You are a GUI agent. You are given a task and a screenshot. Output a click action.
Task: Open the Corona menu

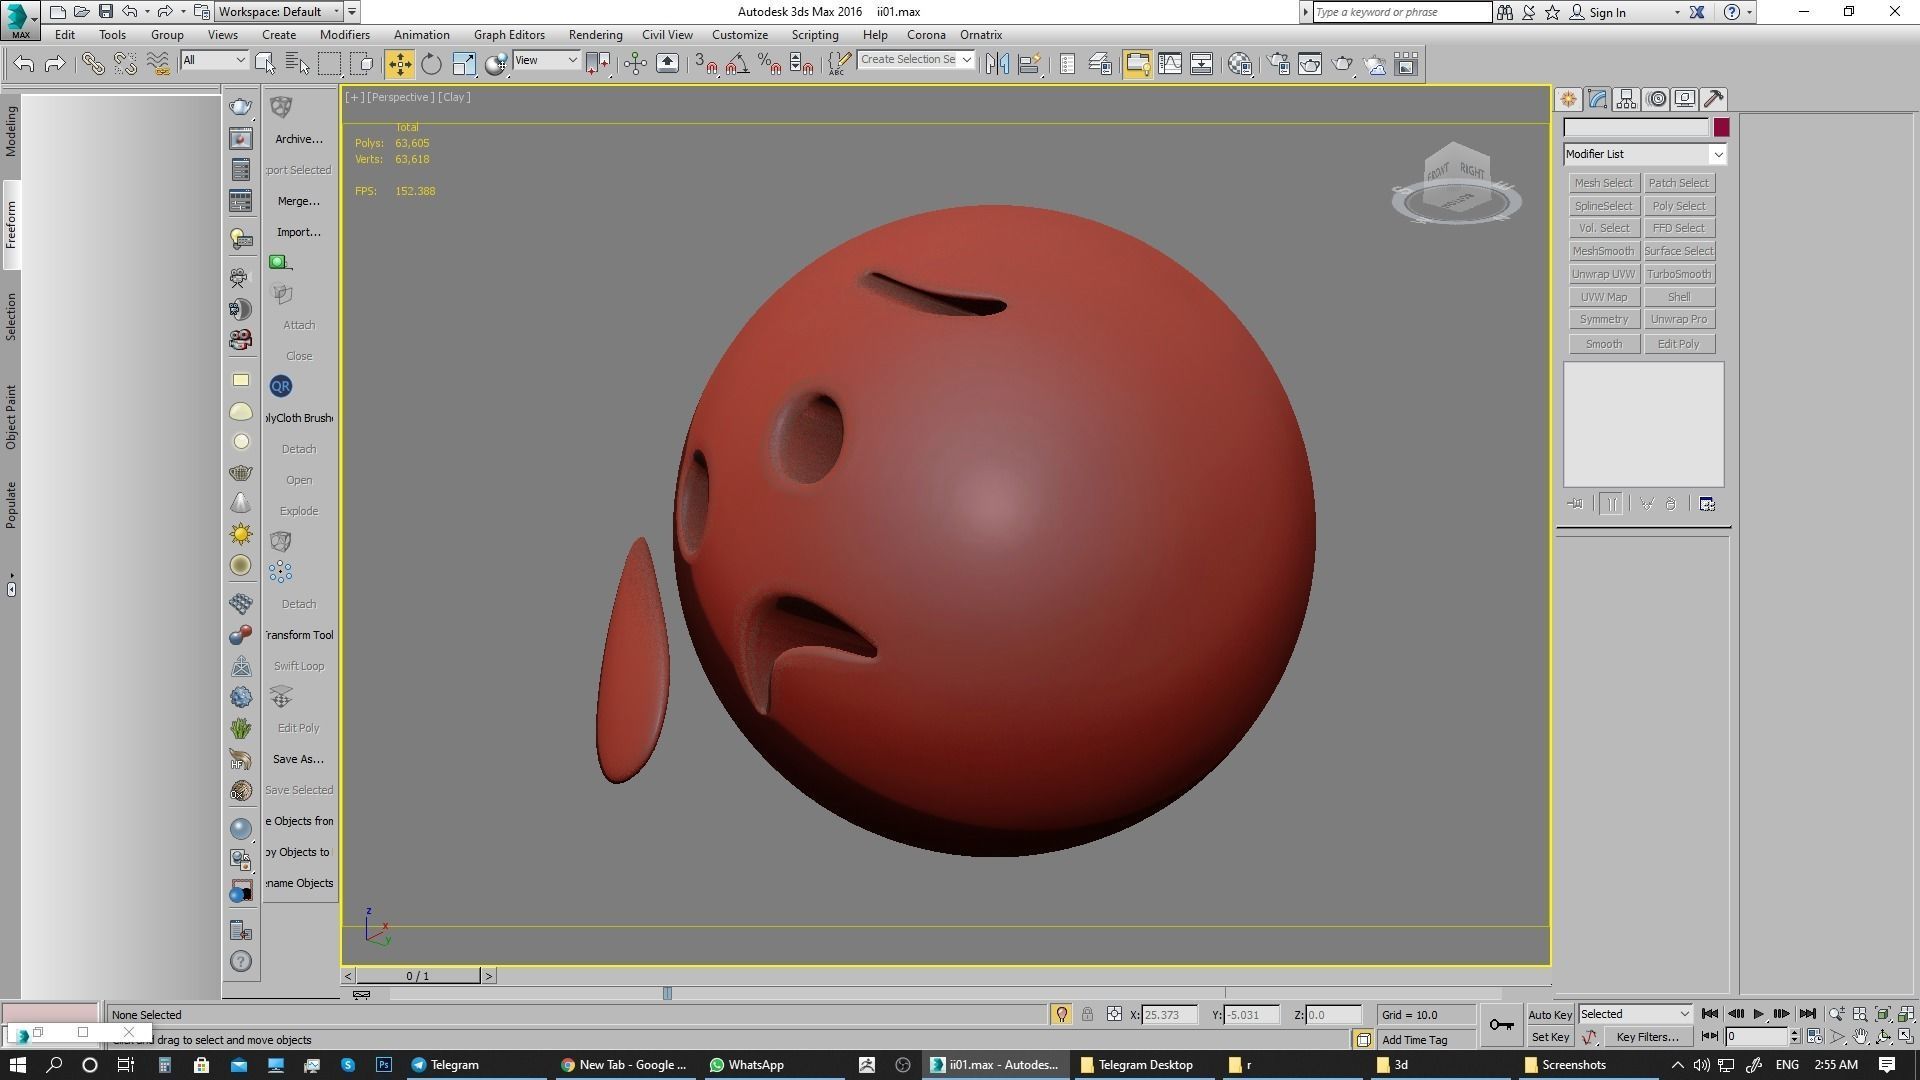pos(926,35)
